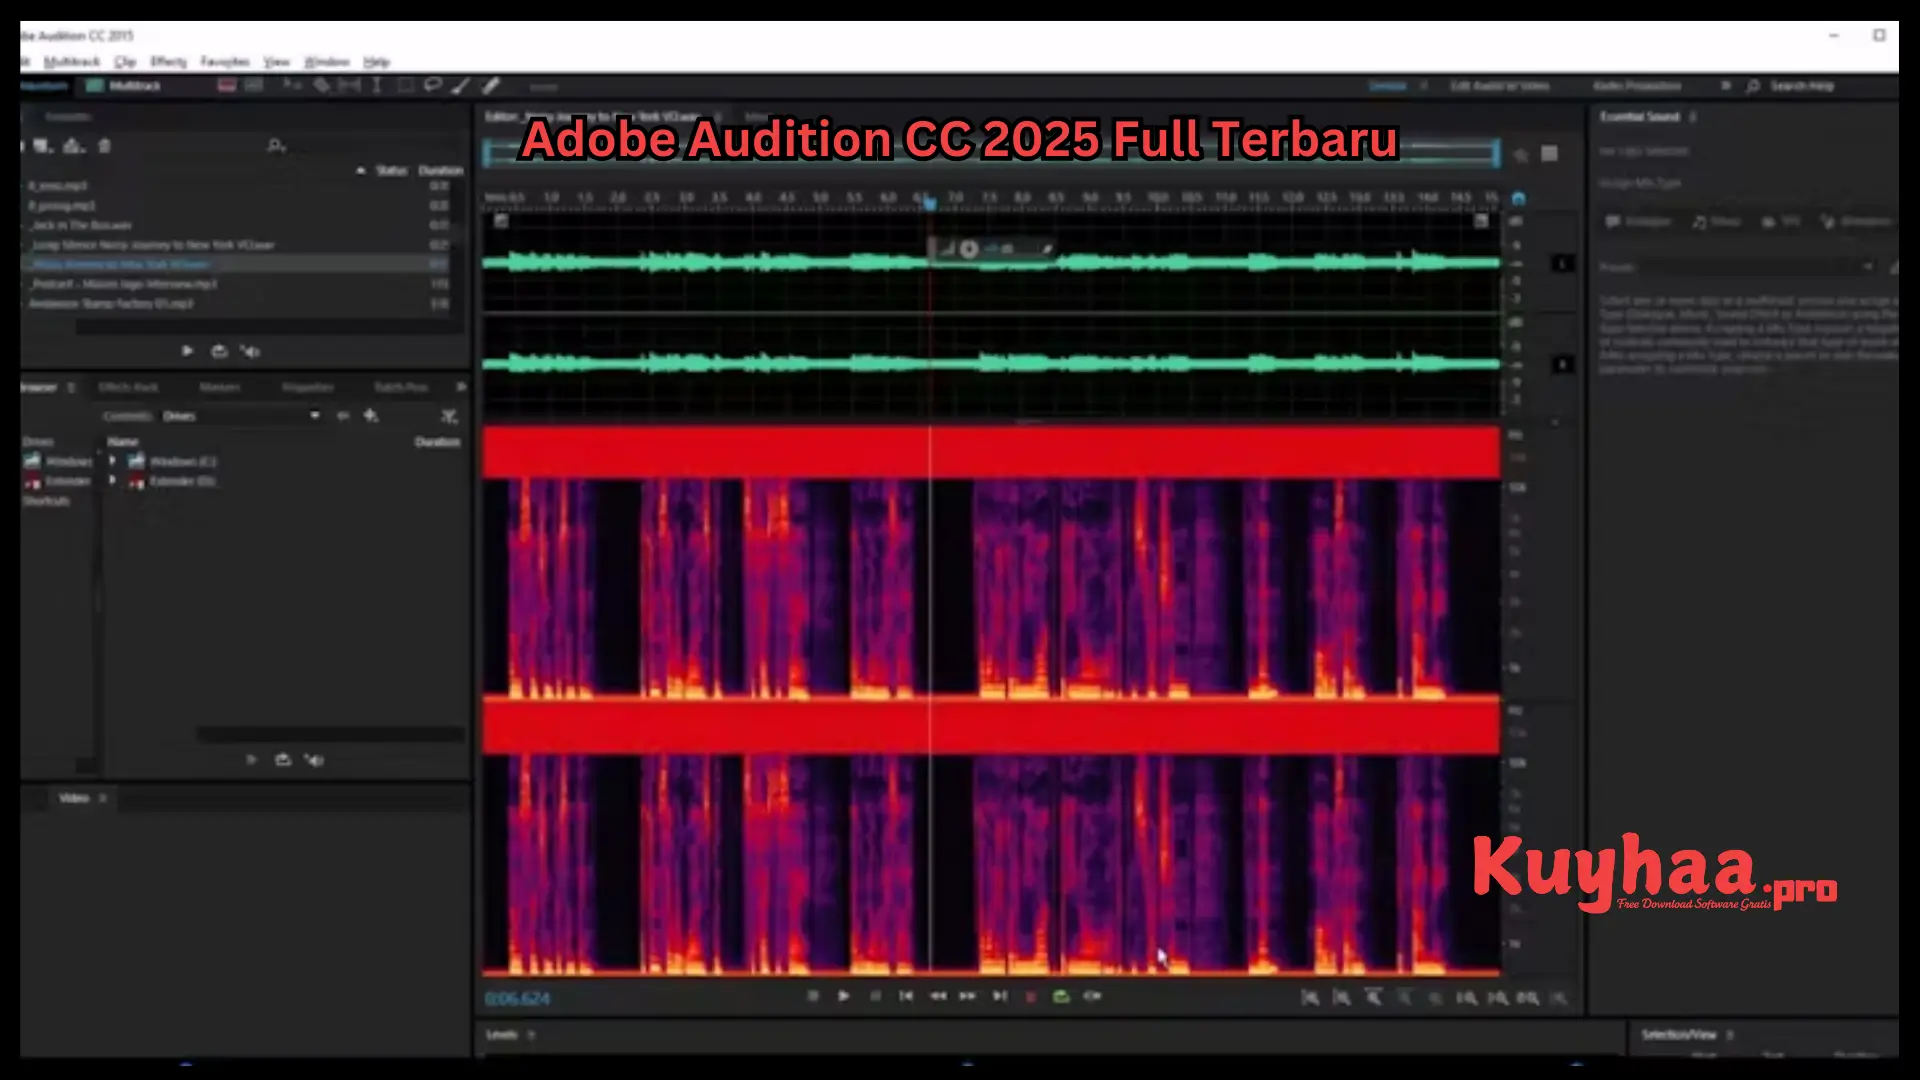The image size is (1920, 1080).
Task: Switch to the Multitrack view tab
Action: click(x=124, y=86)
